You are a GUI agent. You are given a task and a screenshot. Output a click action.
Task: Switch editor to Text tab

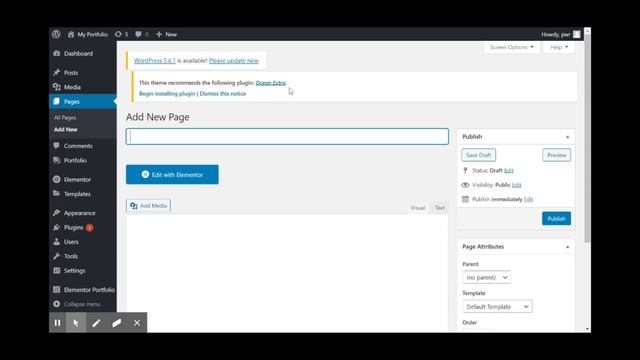tap(440, 208)
